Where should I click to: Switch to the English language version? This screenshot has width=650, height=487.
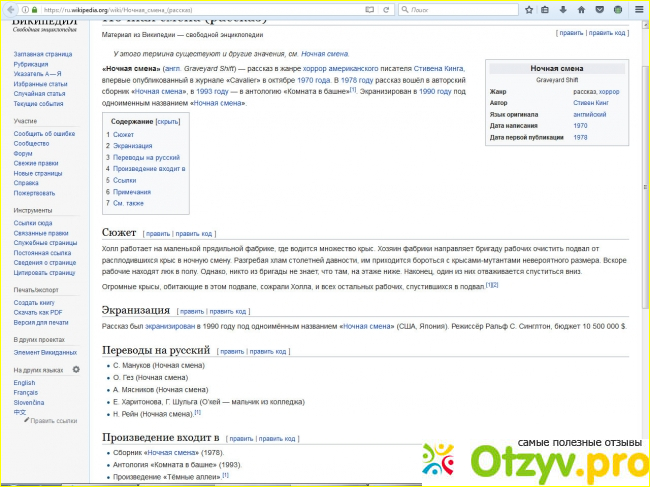coord(24,383)
